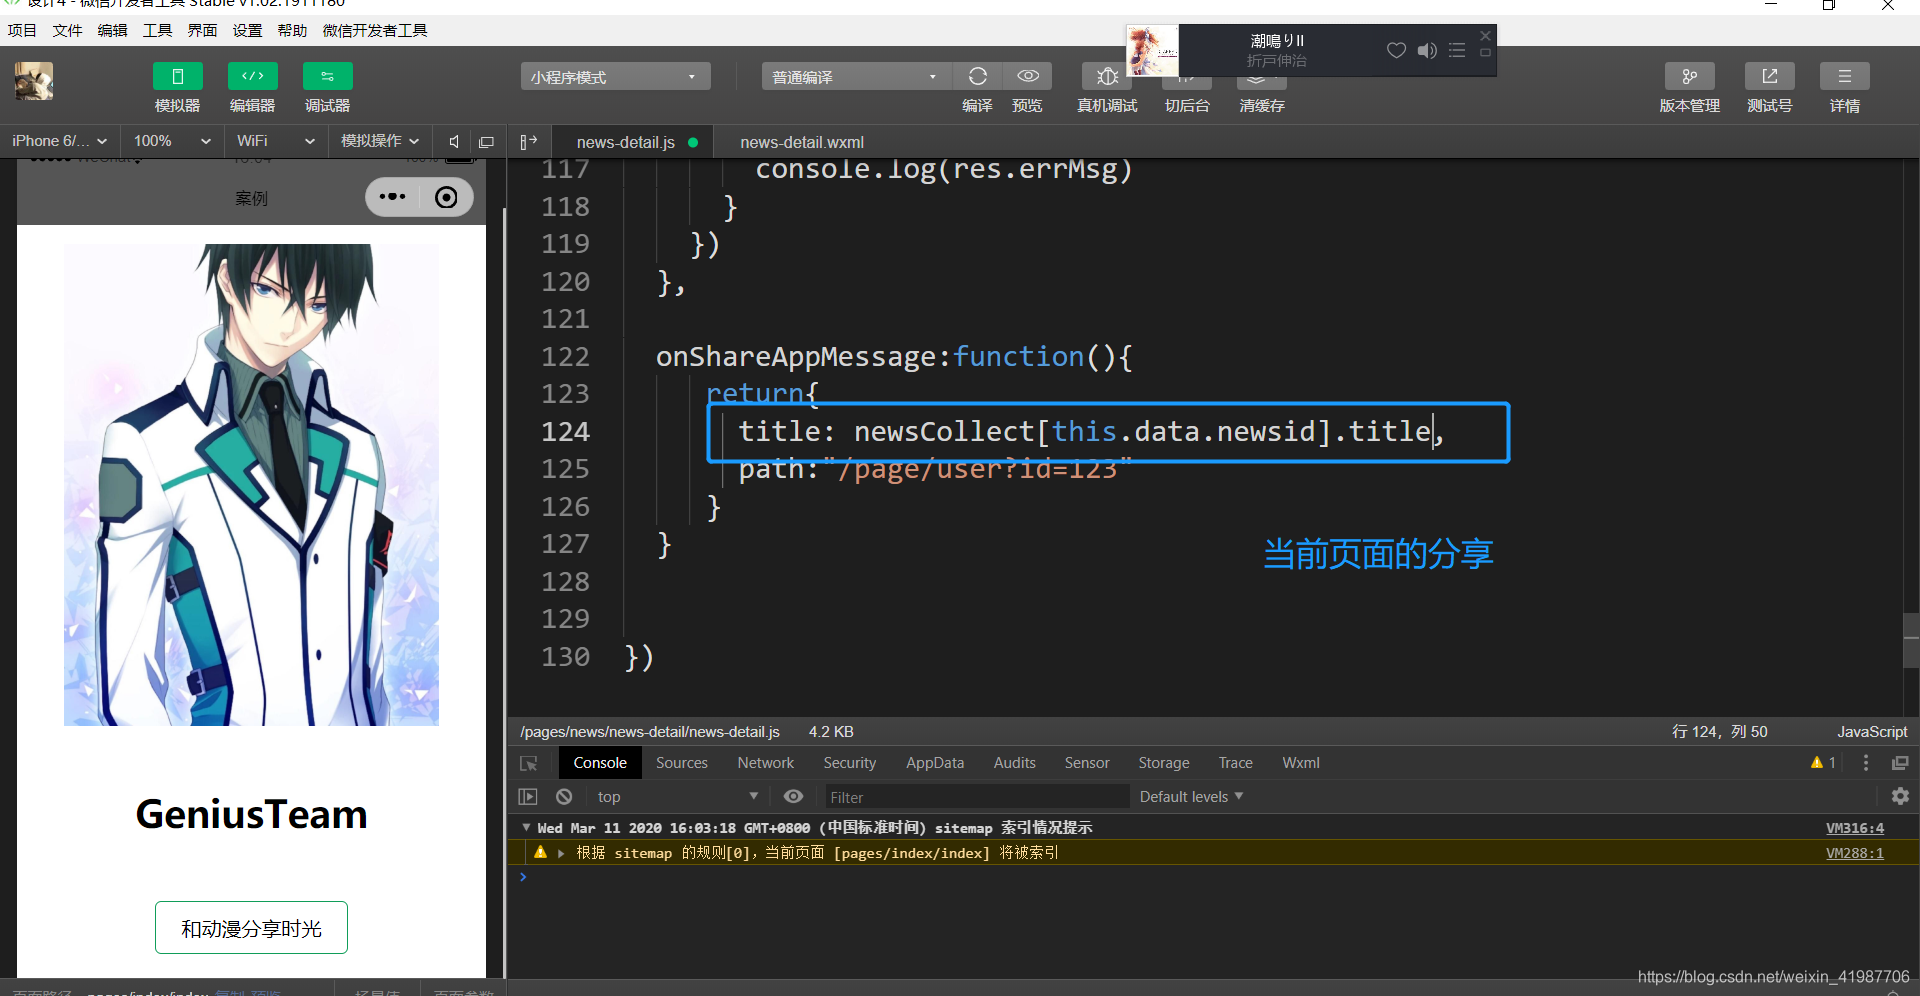Open the project details panel
The width and height of the screenshot is (1920, 996).
coord(1845,77)
